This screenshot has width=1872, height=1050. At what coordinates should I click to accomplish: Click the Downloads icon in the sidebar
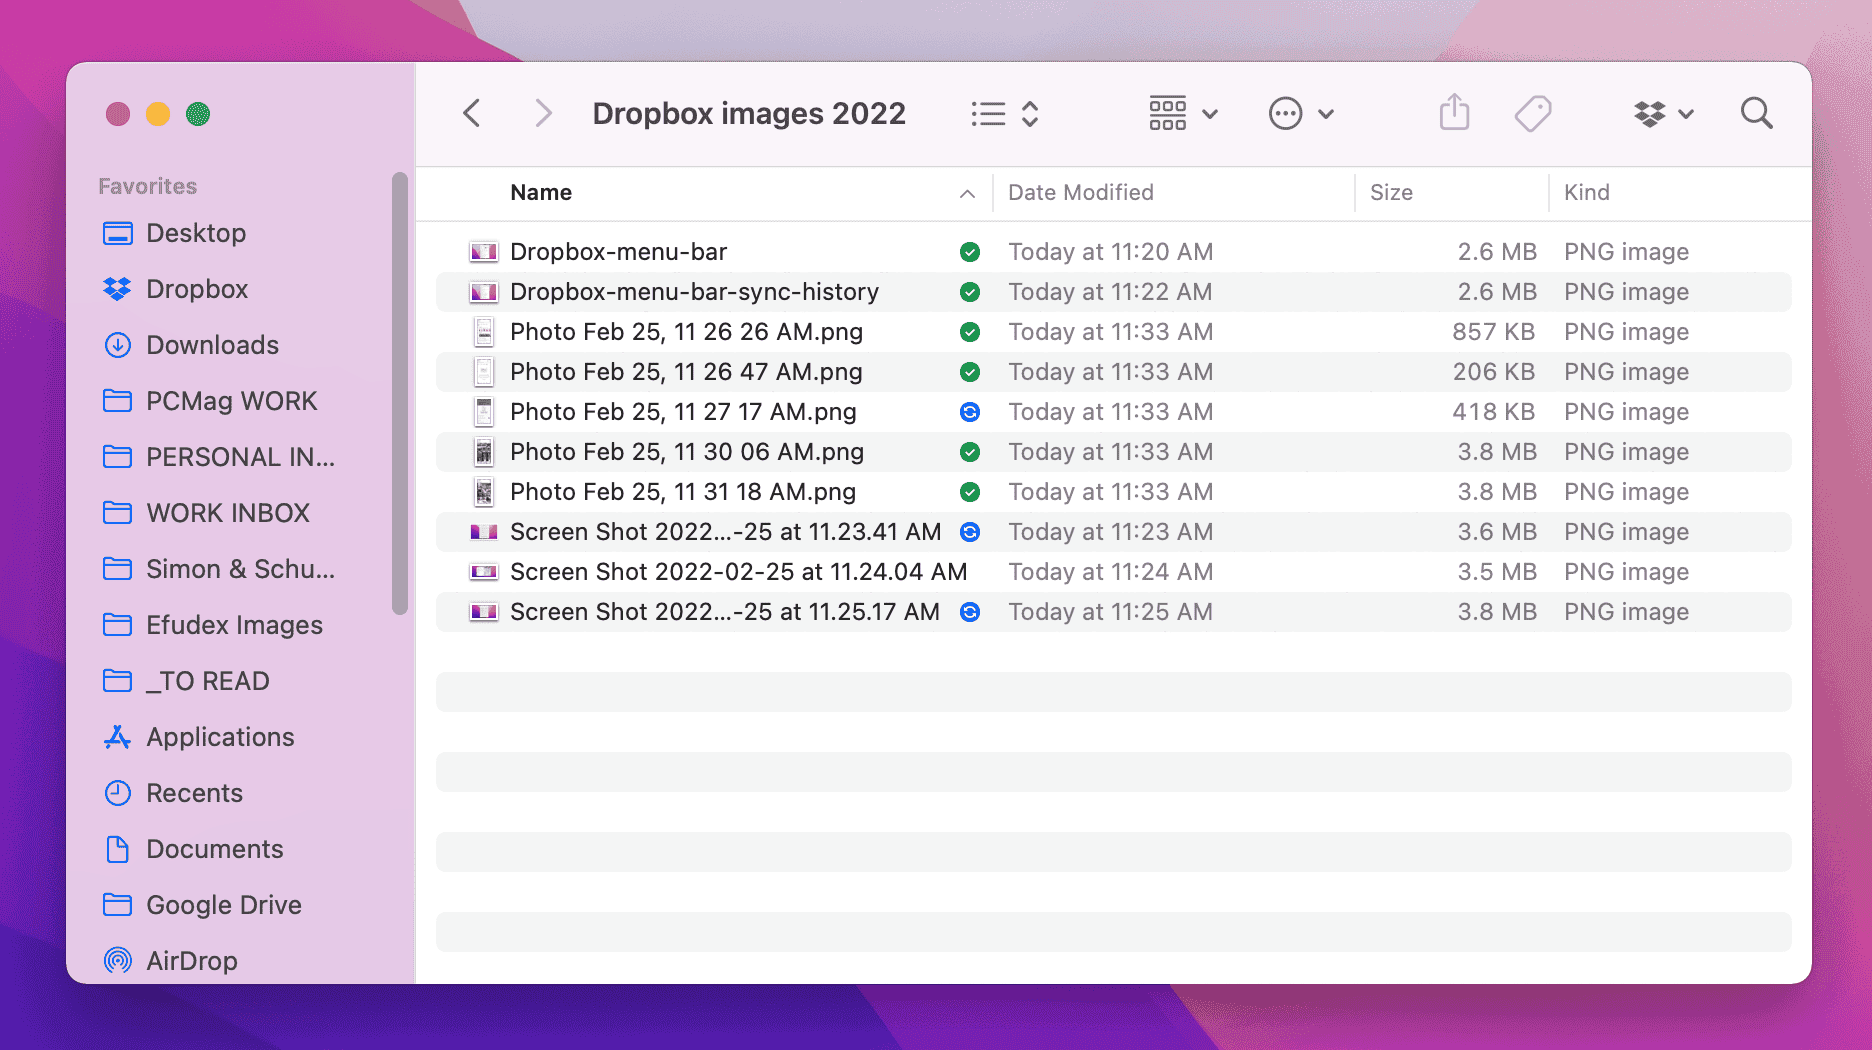coord(118,345)
